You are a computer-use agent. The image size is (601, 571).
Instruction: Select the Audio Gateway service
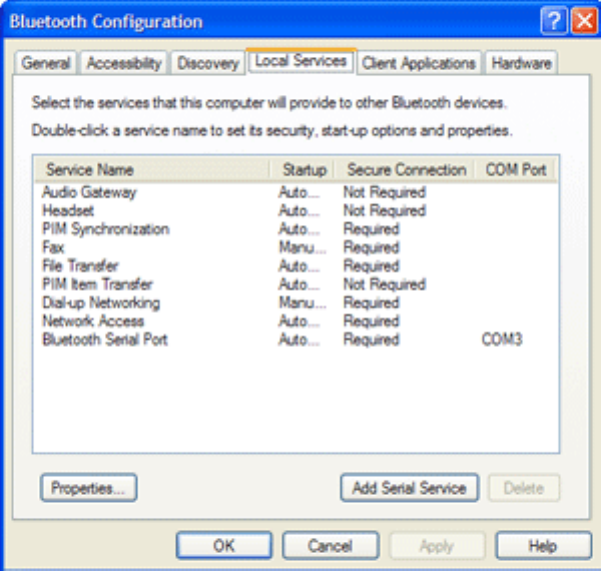89,192
